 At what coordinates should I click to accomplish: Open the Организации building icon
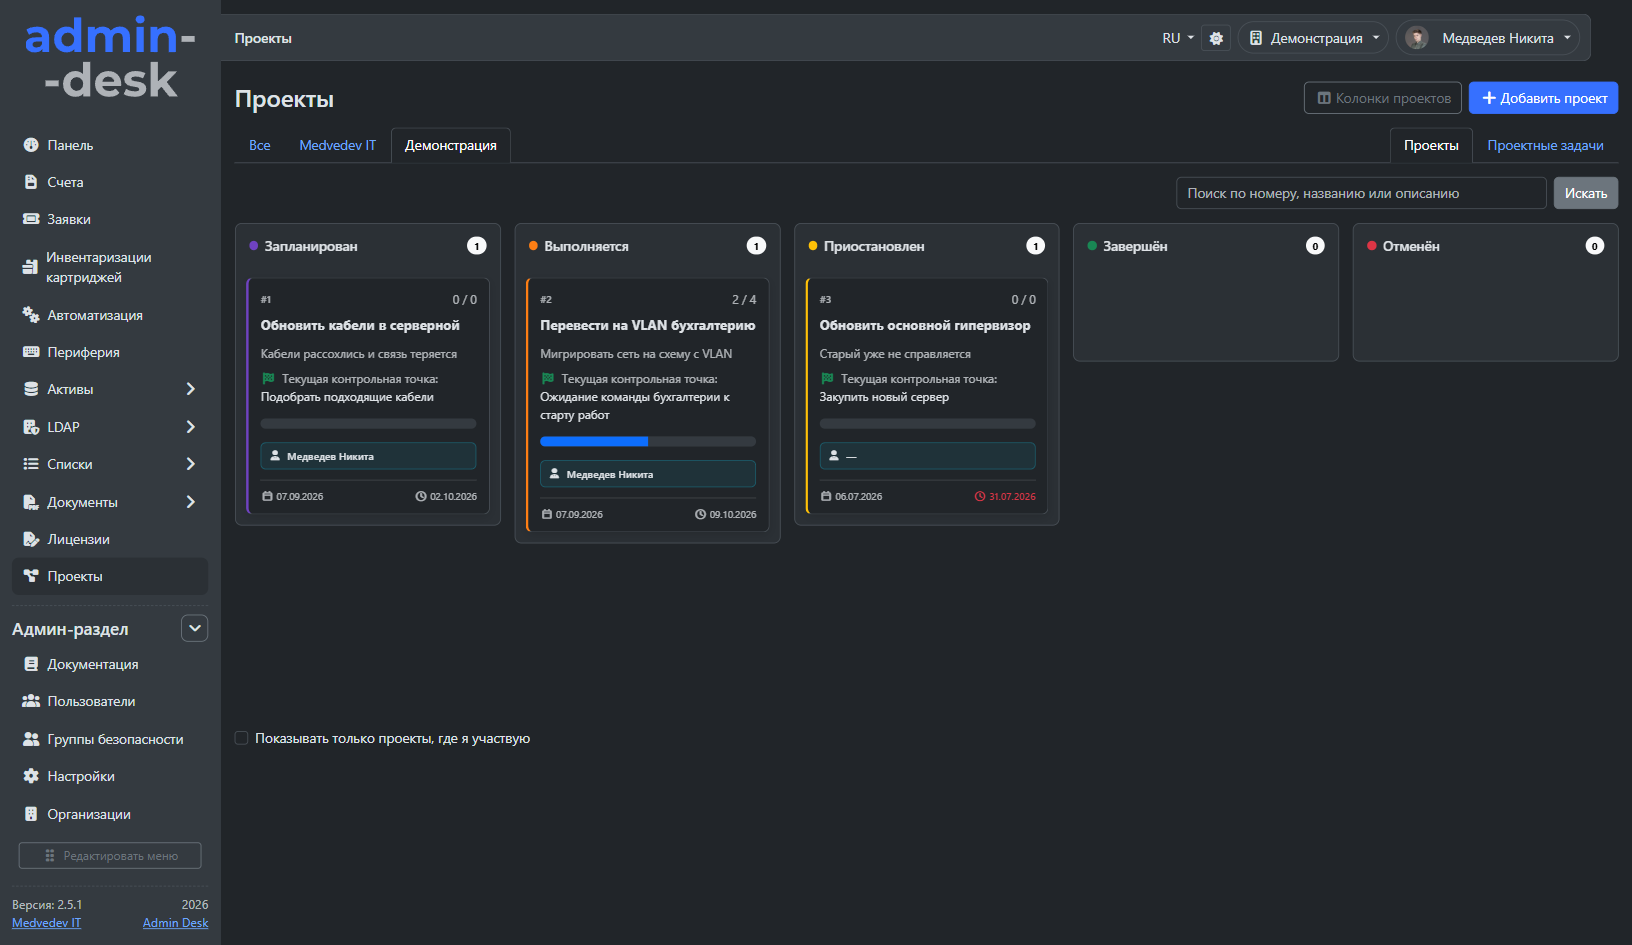pyautogui.click(x=31, y=814)
